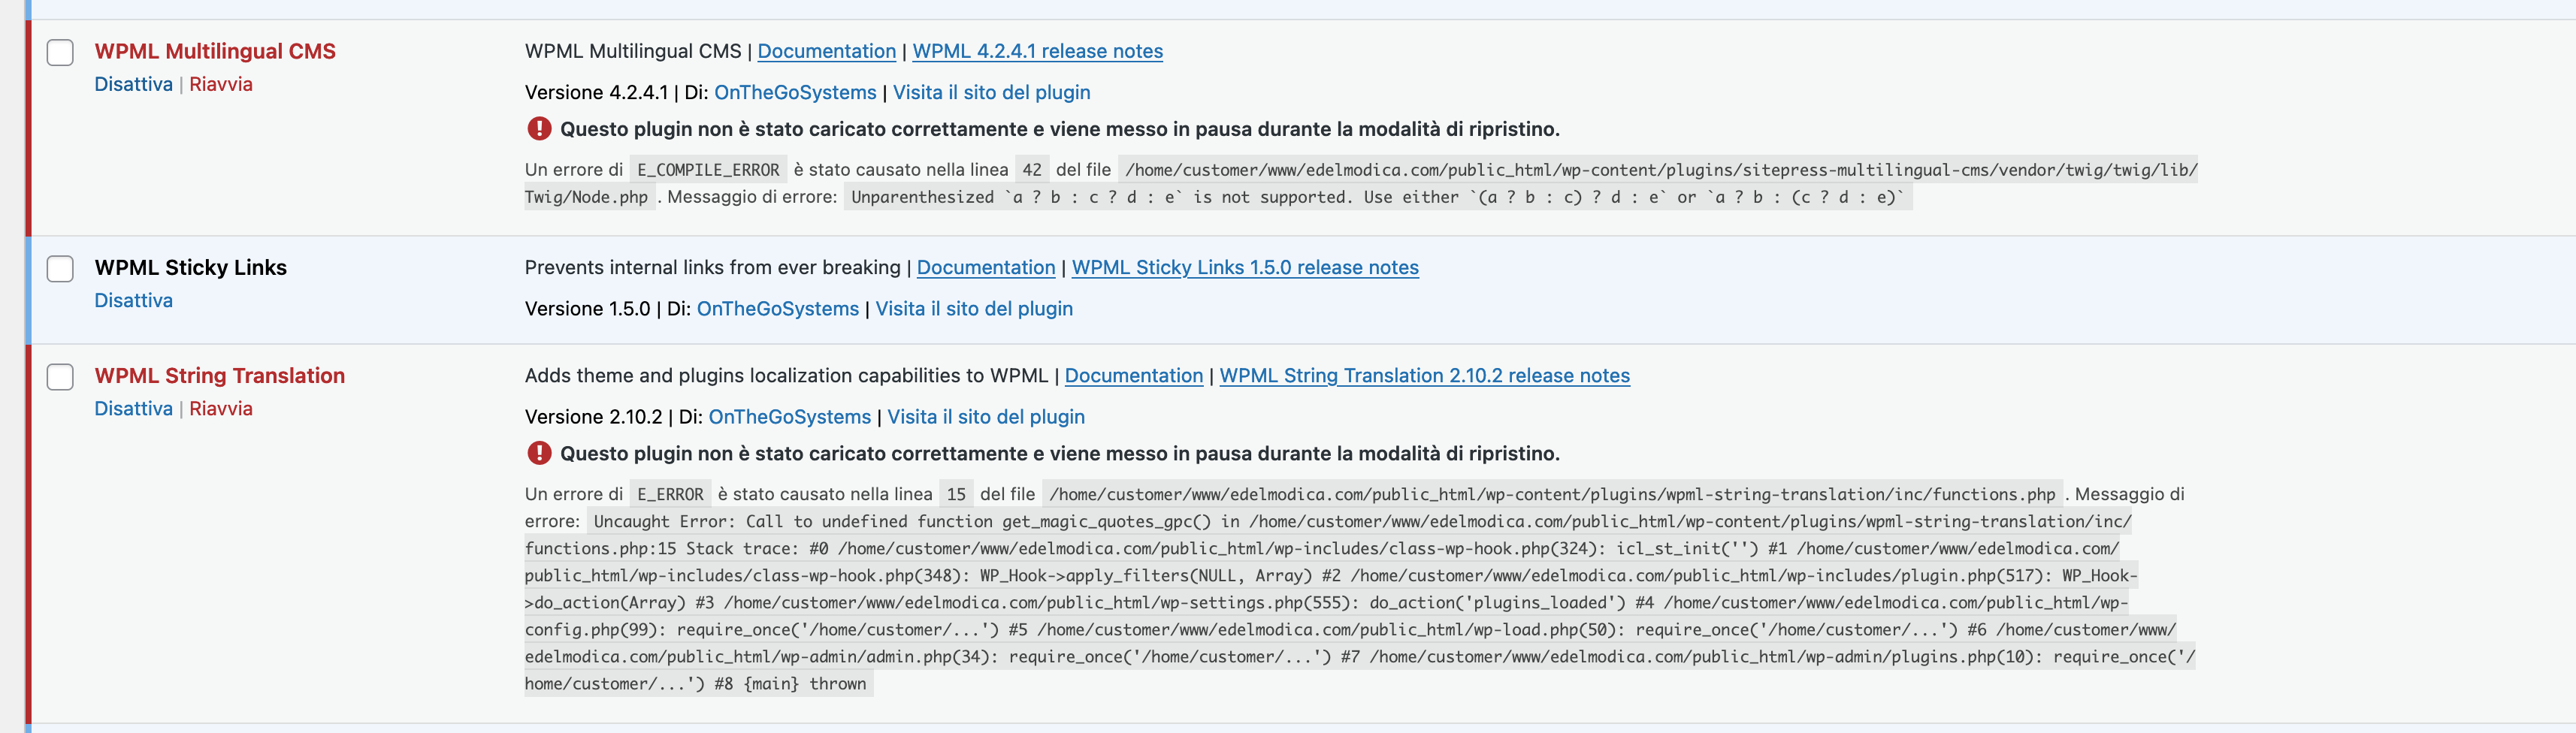Click the WPML Sticky Links plugin title
Viewport: 2576px width, 733px height.
click(190, 267)
